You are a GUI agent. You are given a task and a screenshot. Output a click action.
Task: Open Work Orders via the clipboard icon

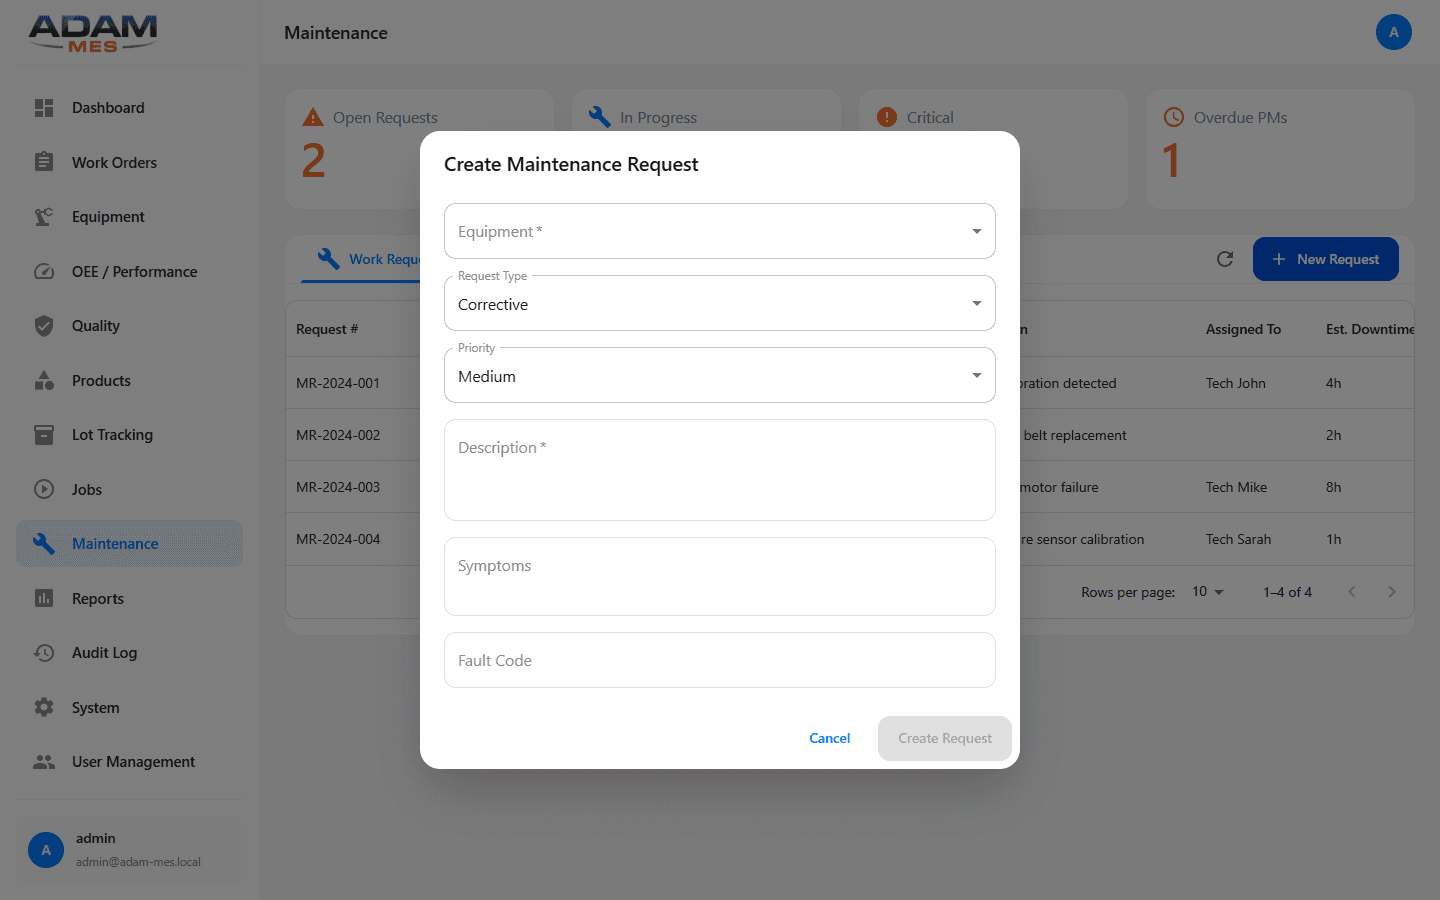(44, 162)
